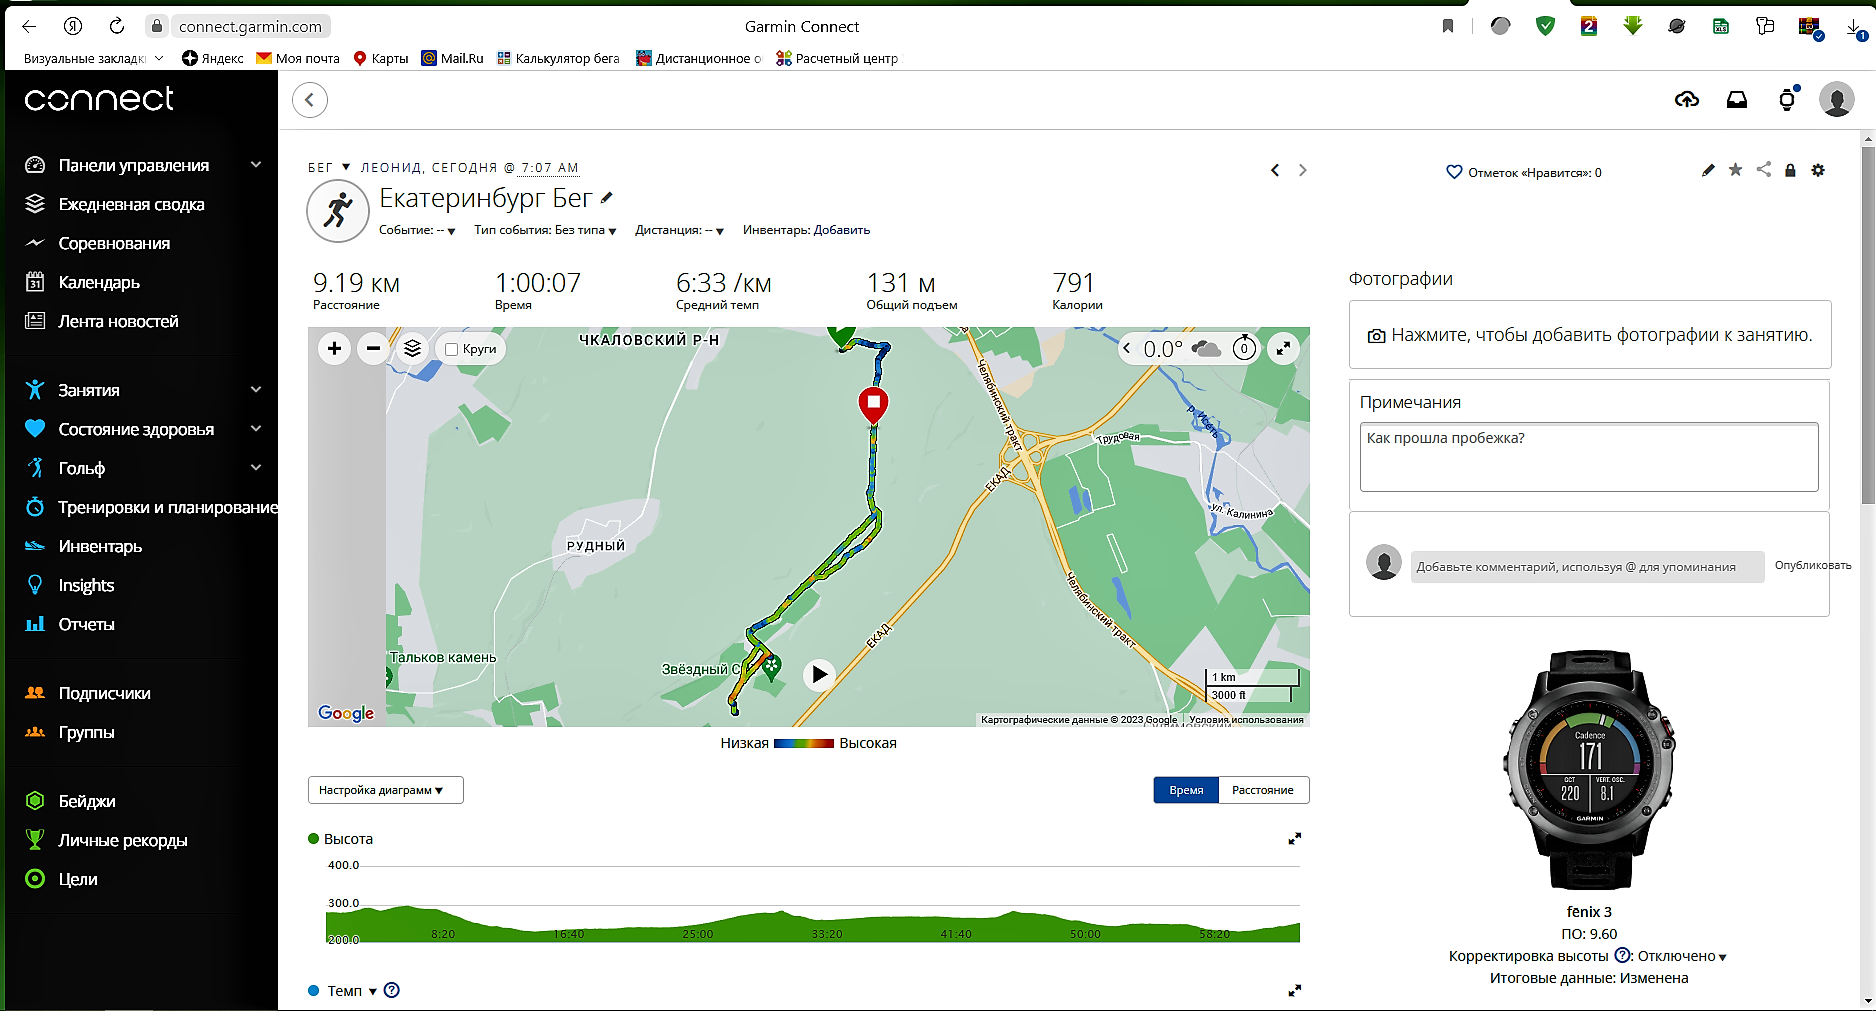Click the browser back arrow
This screenshot has height=1011, width=1876.
pyautogui.click(x=29, y=26)
